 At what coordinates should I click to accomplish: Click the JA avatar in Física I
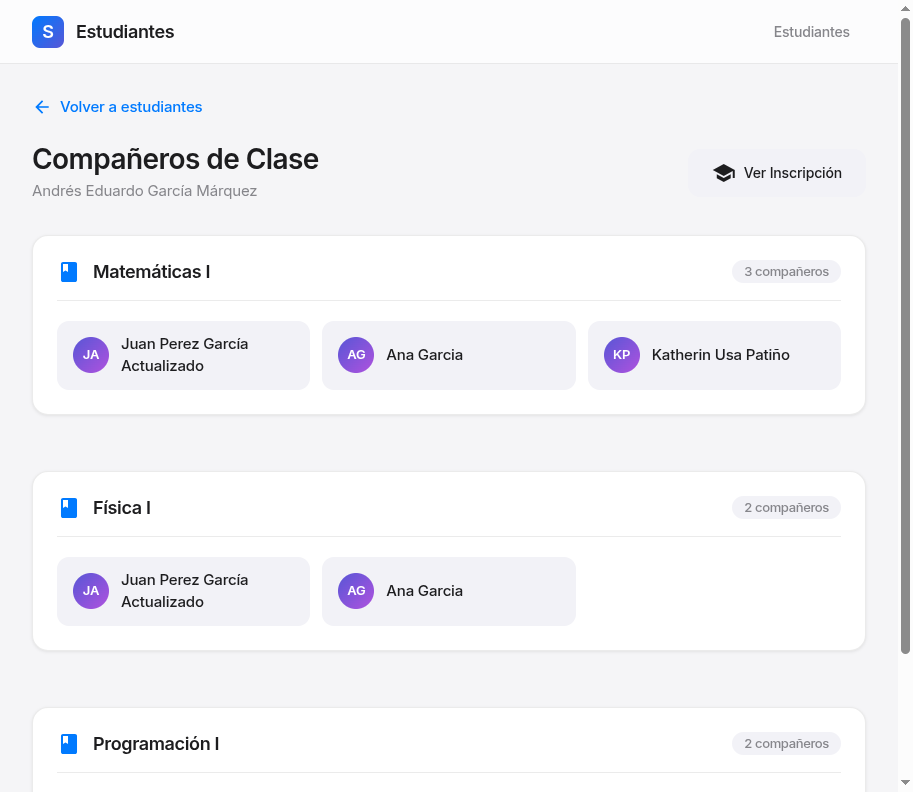pyautogui.click(x=91, y=591)
